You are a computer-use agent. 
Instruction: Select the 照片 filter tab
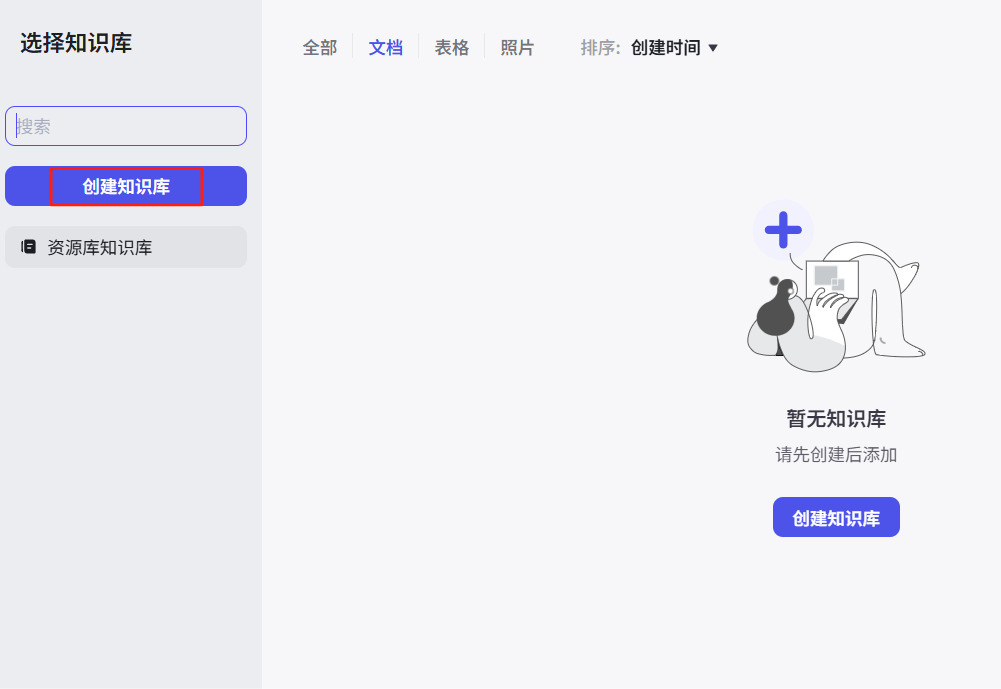[517, 47]
